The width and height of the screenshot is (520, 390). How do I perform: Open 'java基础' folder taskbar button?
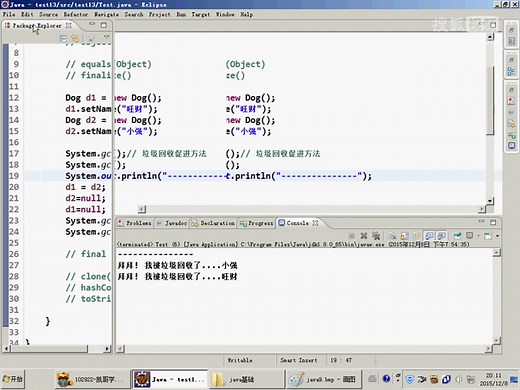tap(247, 379)
